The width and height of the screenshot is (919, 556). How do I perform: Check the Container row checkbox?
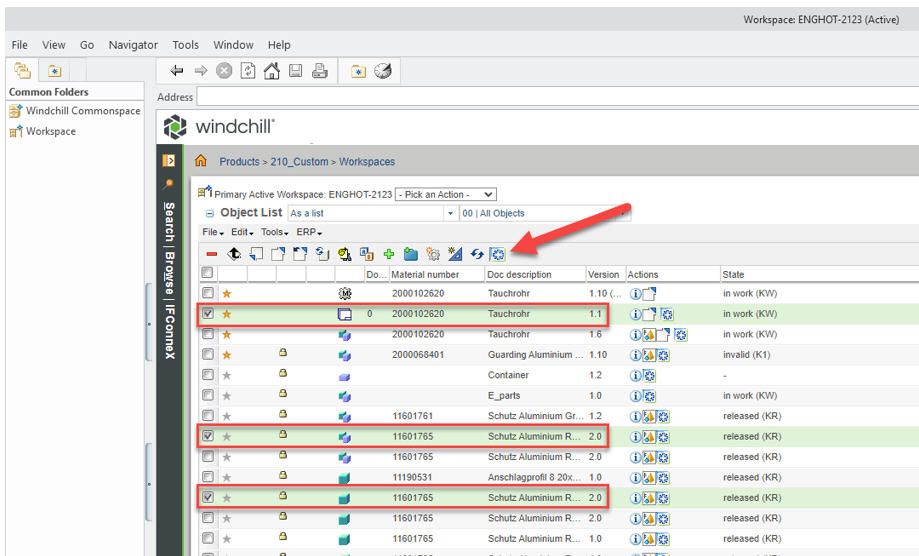(207, 375)
